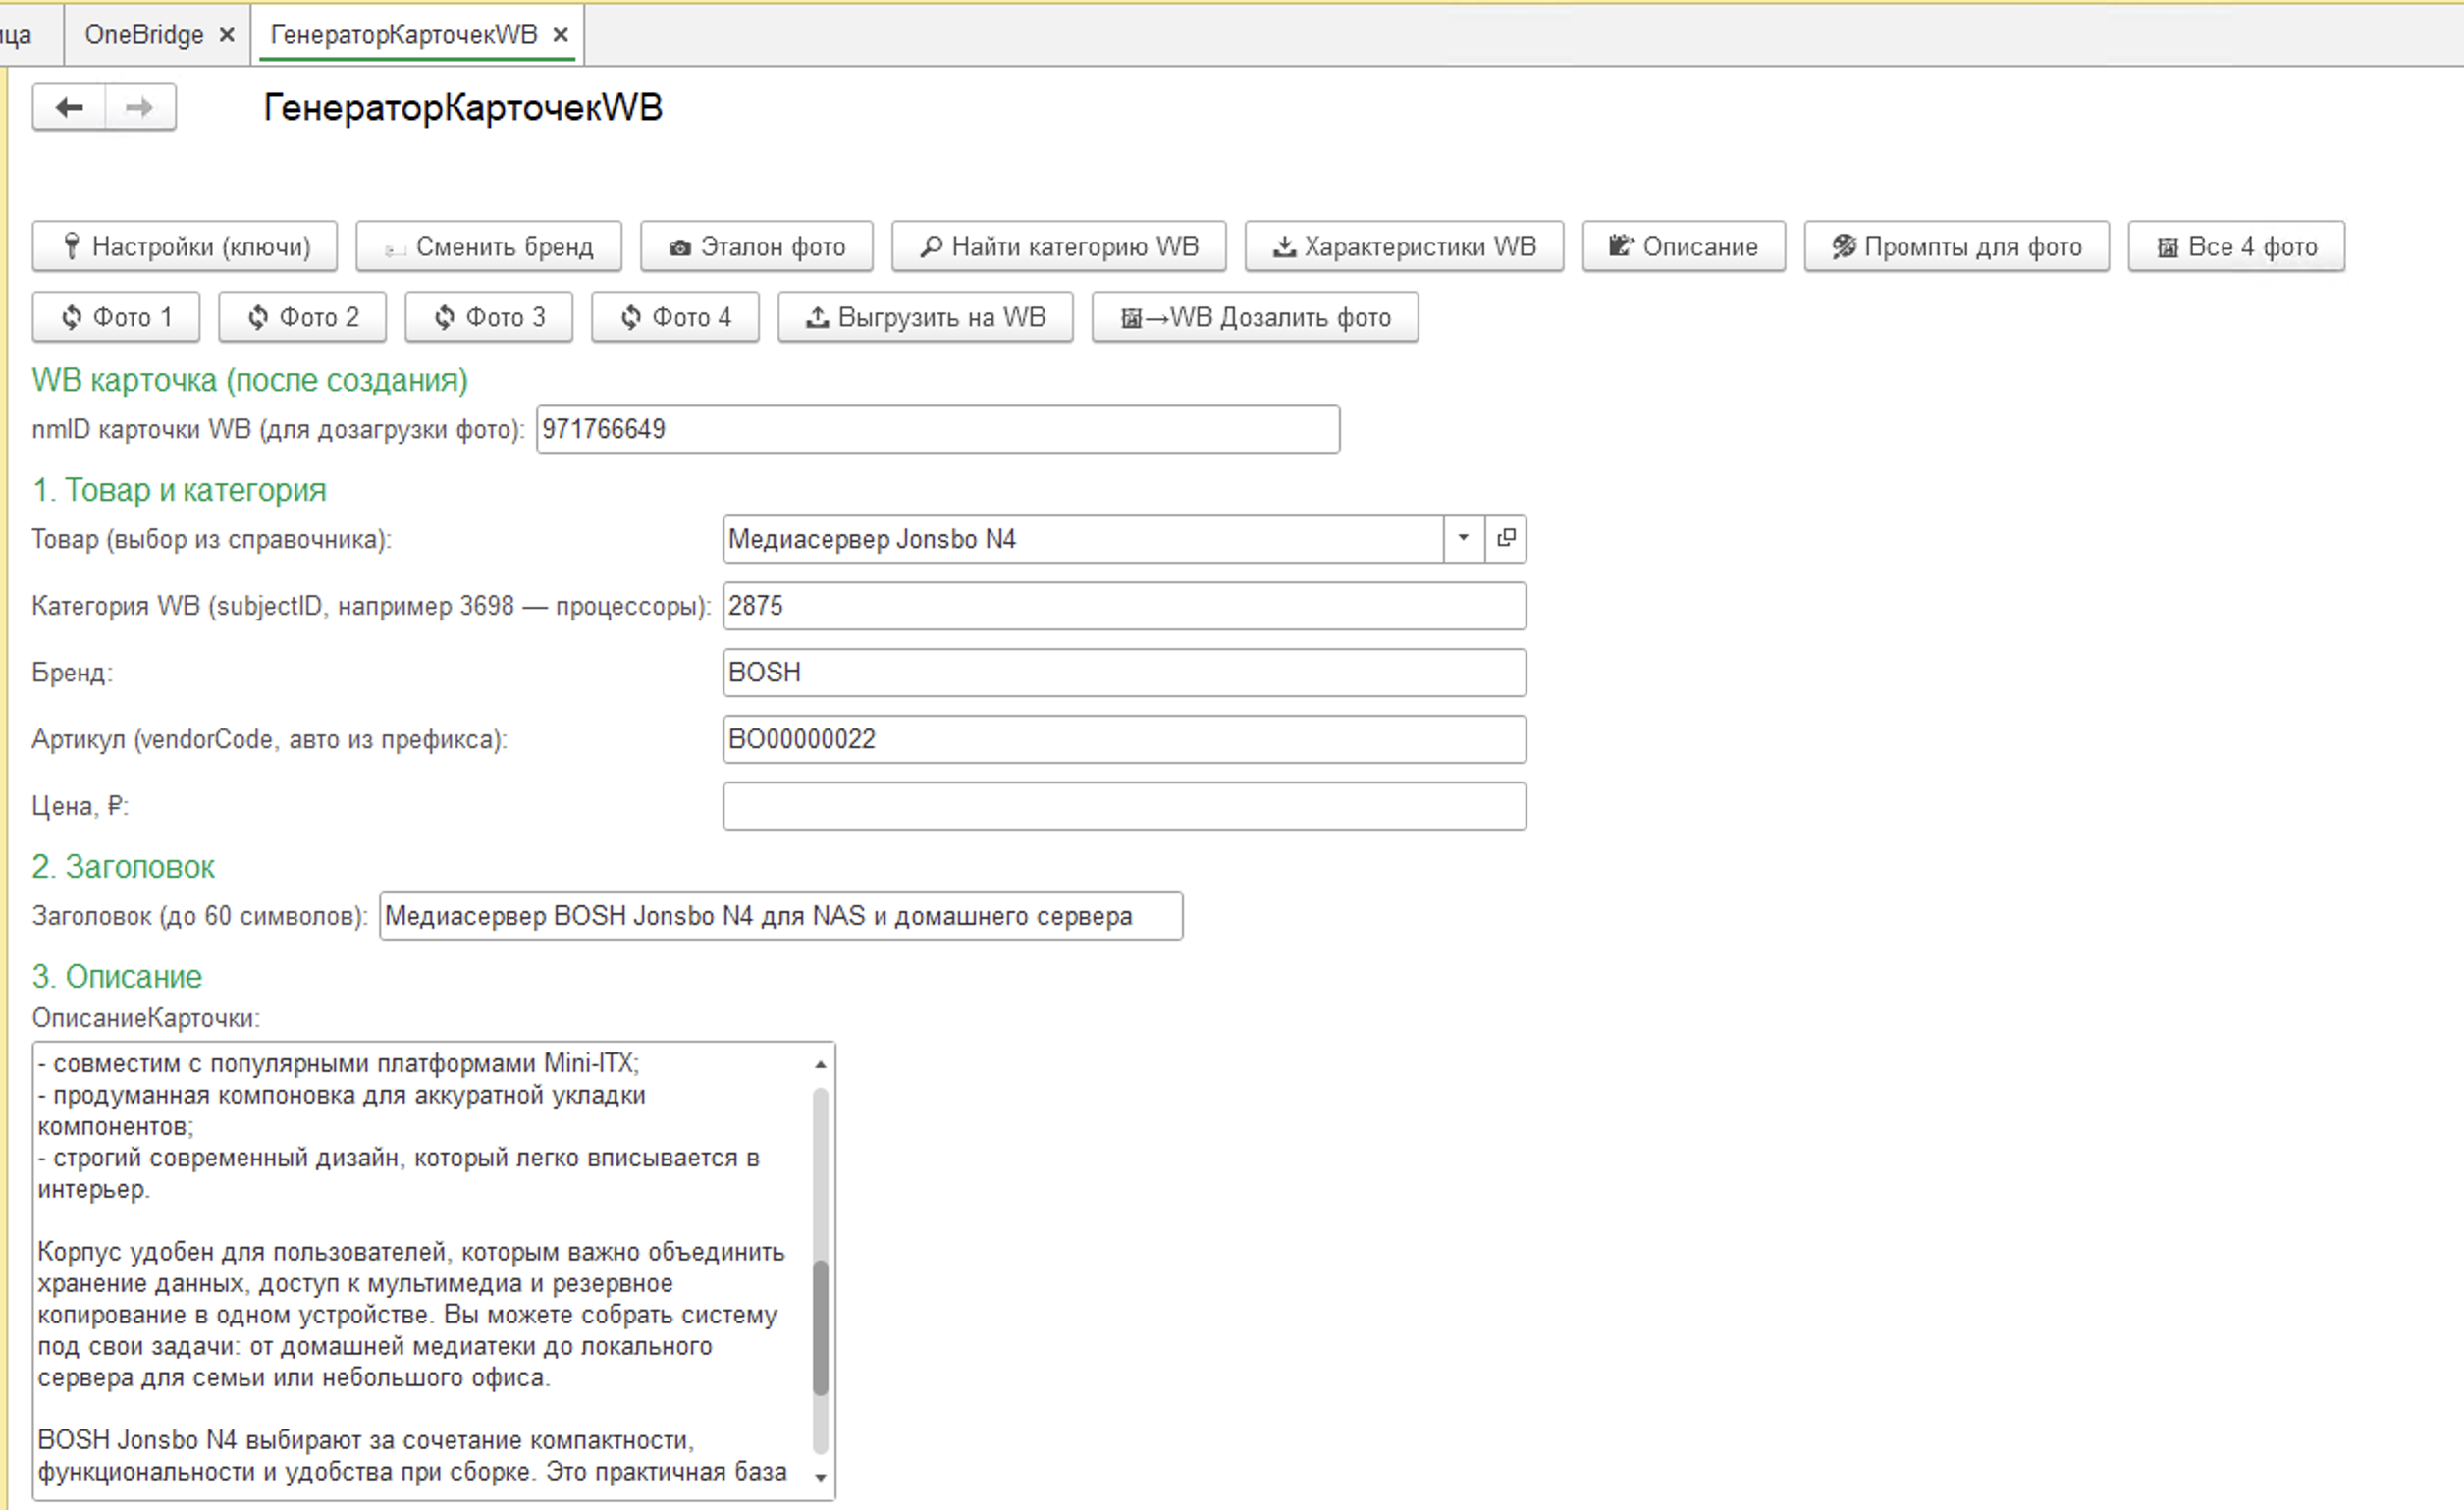2464x1510 pixels.
Task: Click the back arrow navigation icon
Action: pos(69,107)
